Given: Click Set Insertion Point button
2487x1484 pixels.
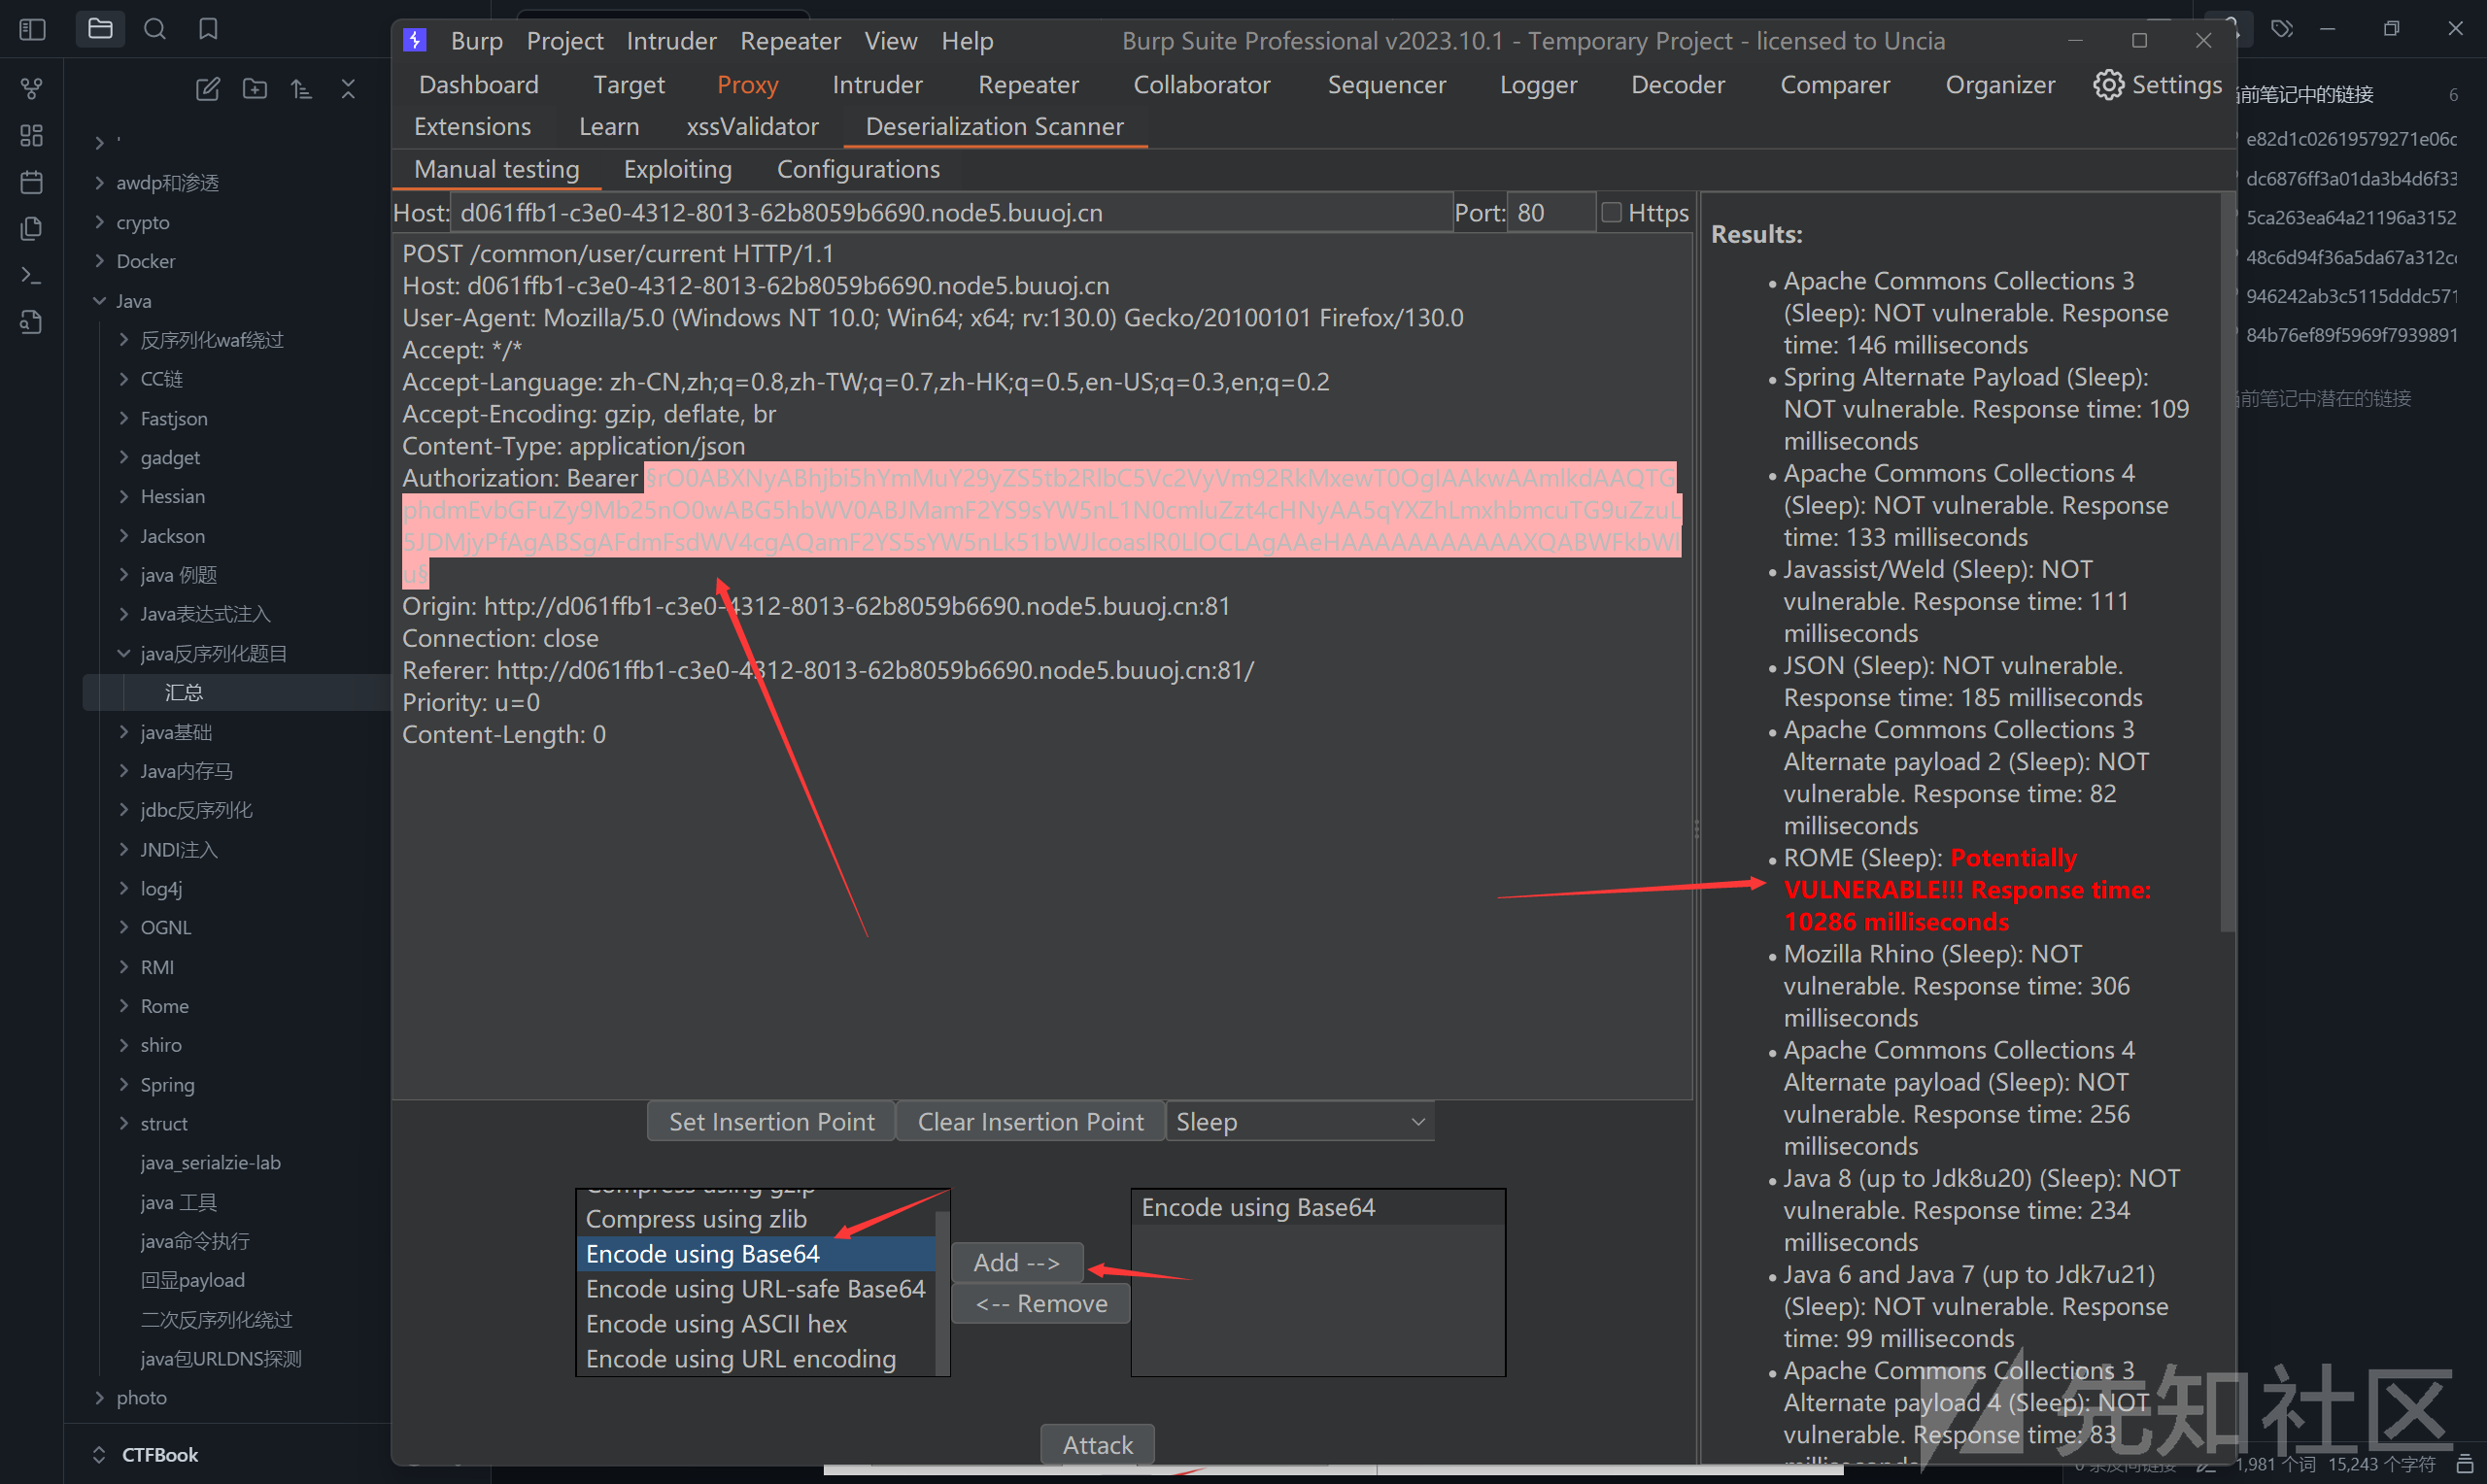Looking at the screenshot, I should pyautogui.click(x=771, y=1121).
